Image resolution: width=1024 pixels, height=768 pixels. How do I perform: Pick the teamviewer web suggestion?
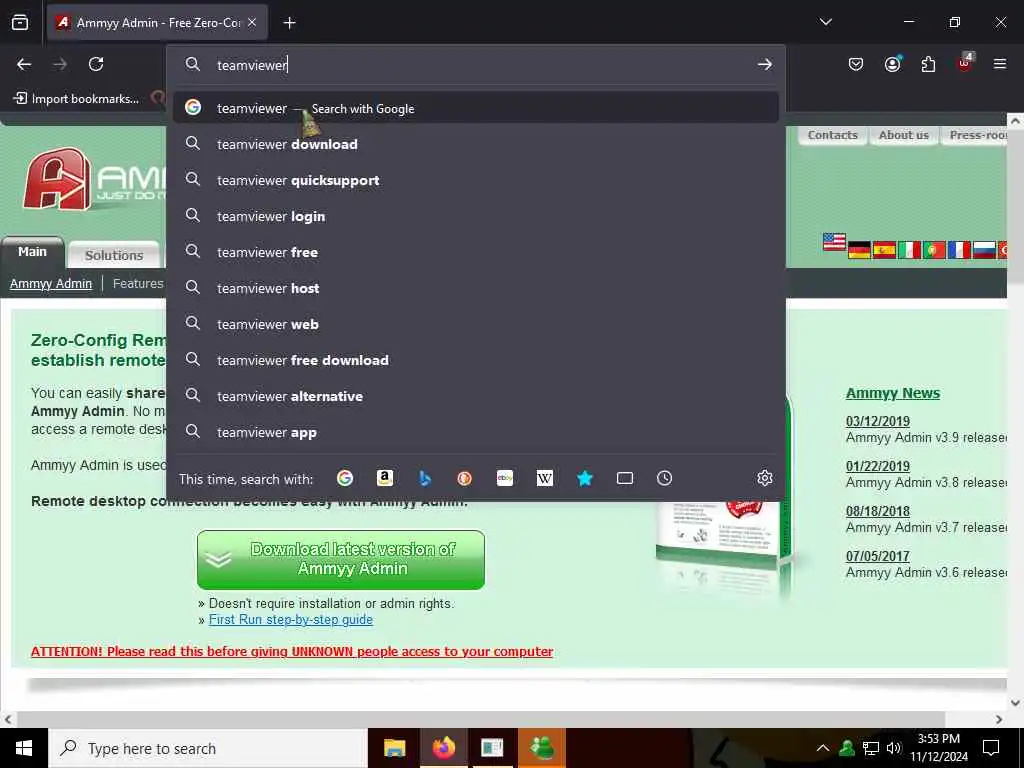[475, 324]
